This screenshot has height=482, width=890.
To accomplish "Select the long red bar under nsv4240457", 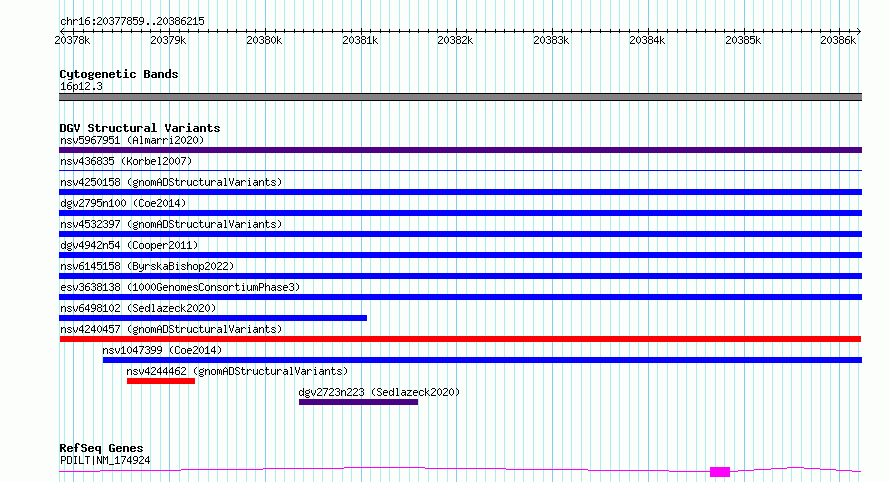I will click(x=460, y=339).
